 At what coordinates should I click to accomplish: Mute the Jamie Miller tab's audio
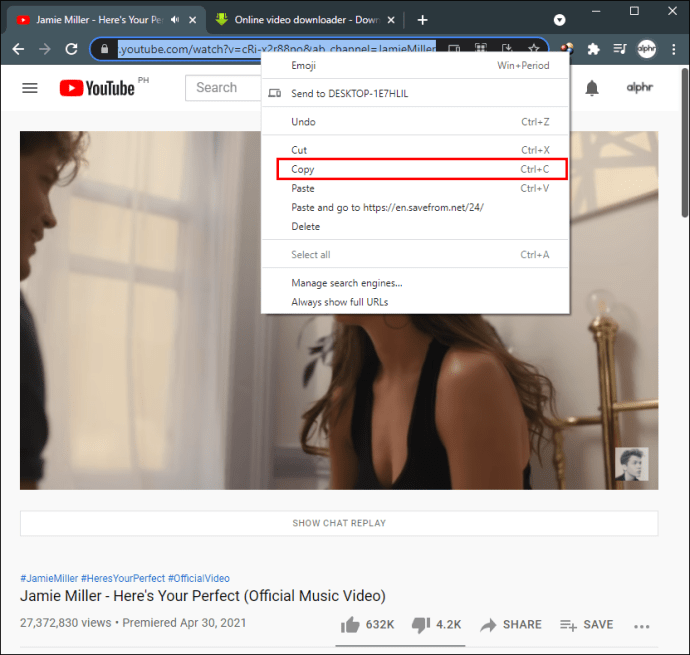[175, 20]
